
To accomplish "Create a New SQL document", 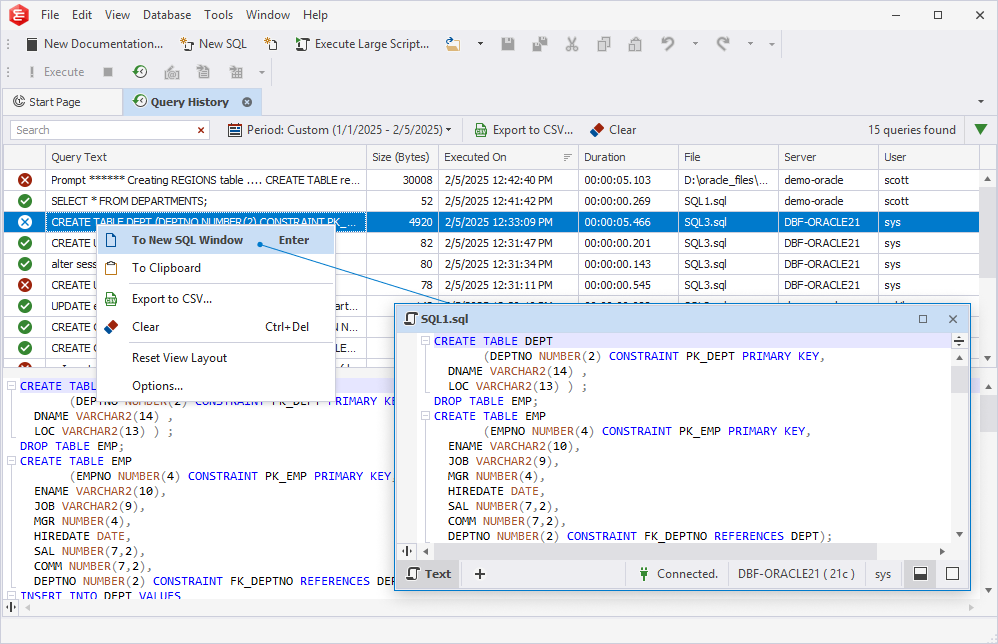I will [x=213, y=44].
